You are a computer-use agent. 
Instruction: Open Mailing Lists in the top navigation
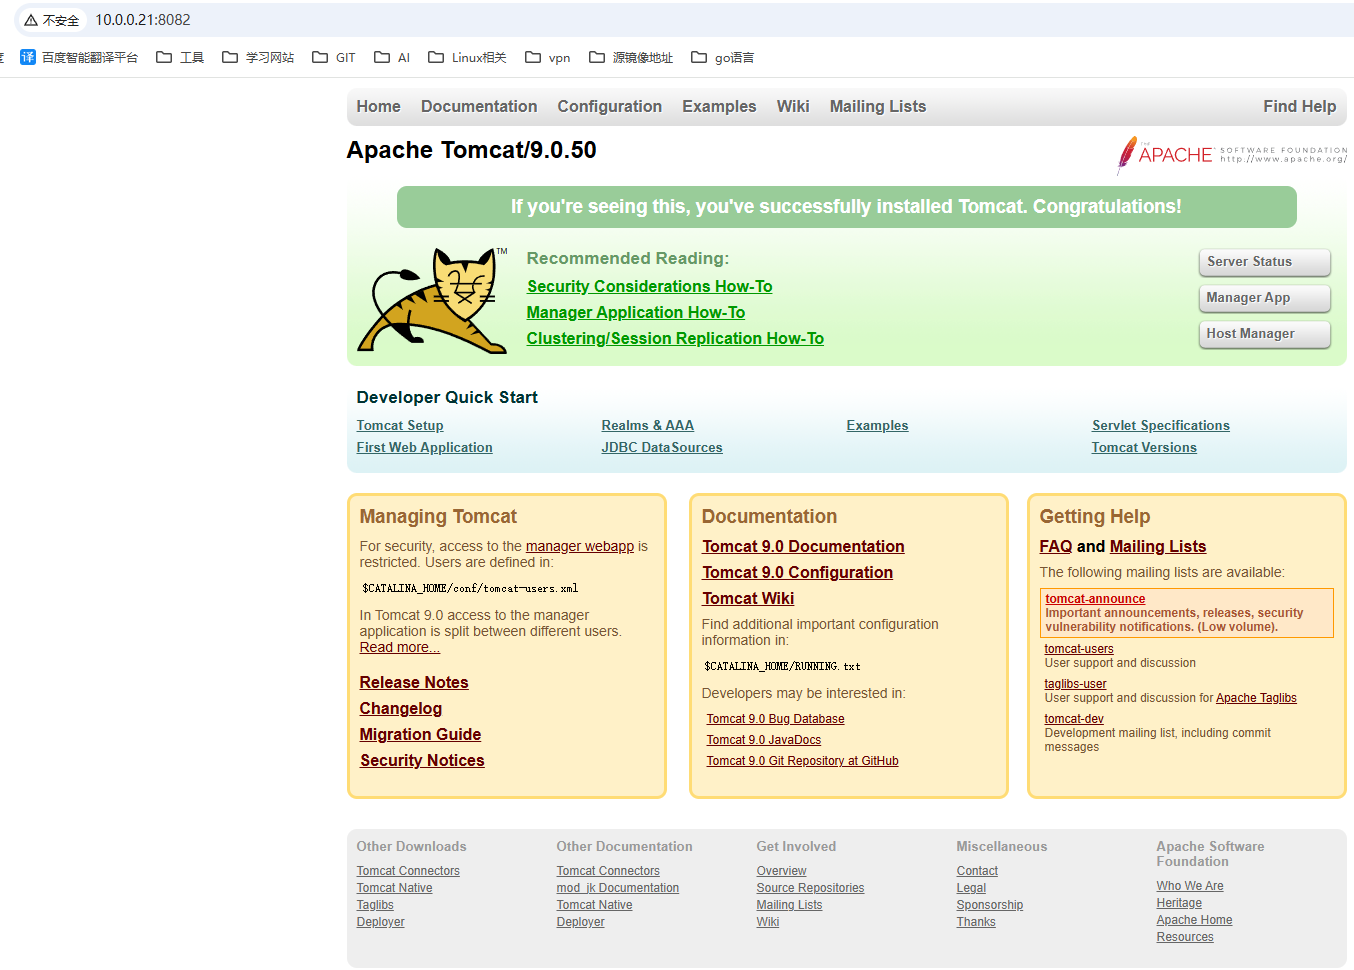[x=878, y=106]
